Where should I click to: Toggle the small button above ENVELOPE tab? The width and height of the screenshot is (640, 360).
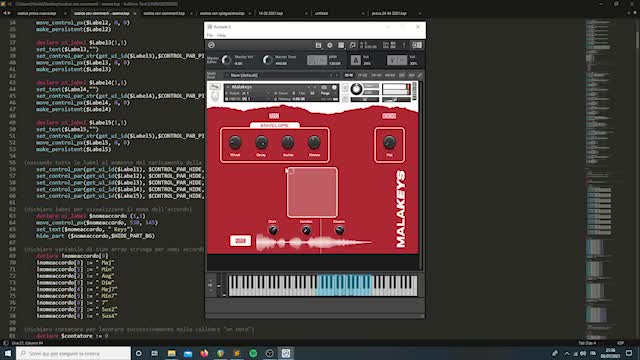274,116
